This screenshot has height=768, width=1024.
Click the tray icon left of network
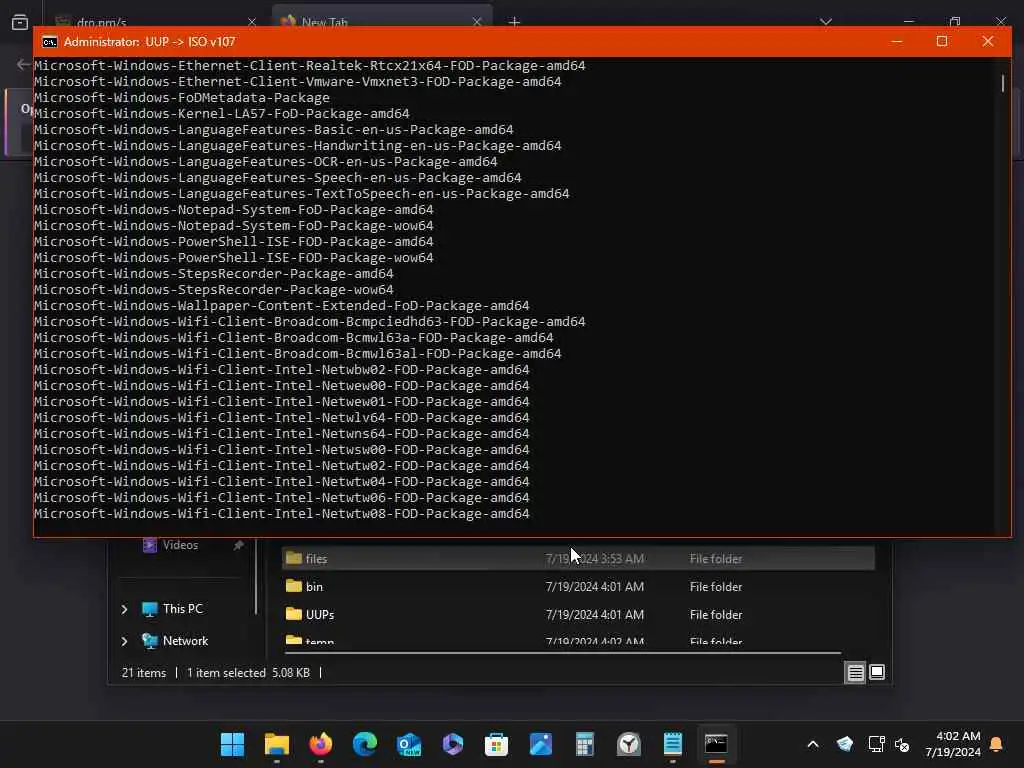point(844,744)
